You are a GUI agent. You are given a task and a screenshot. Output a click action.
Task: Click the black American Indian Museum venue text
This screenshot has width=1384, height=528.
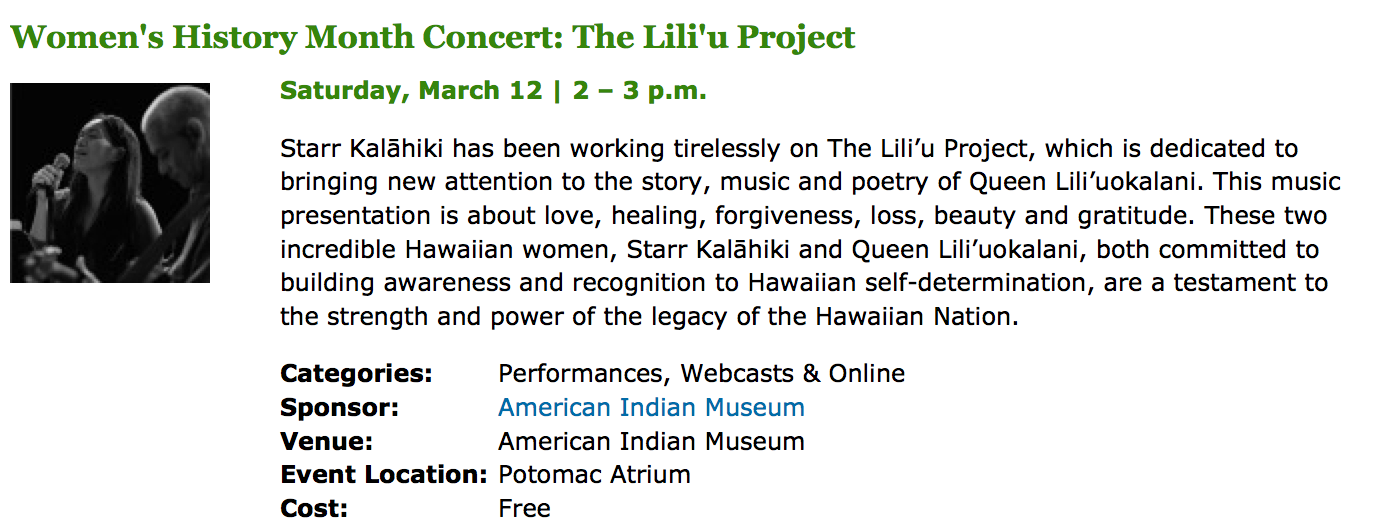coord(651,441)
